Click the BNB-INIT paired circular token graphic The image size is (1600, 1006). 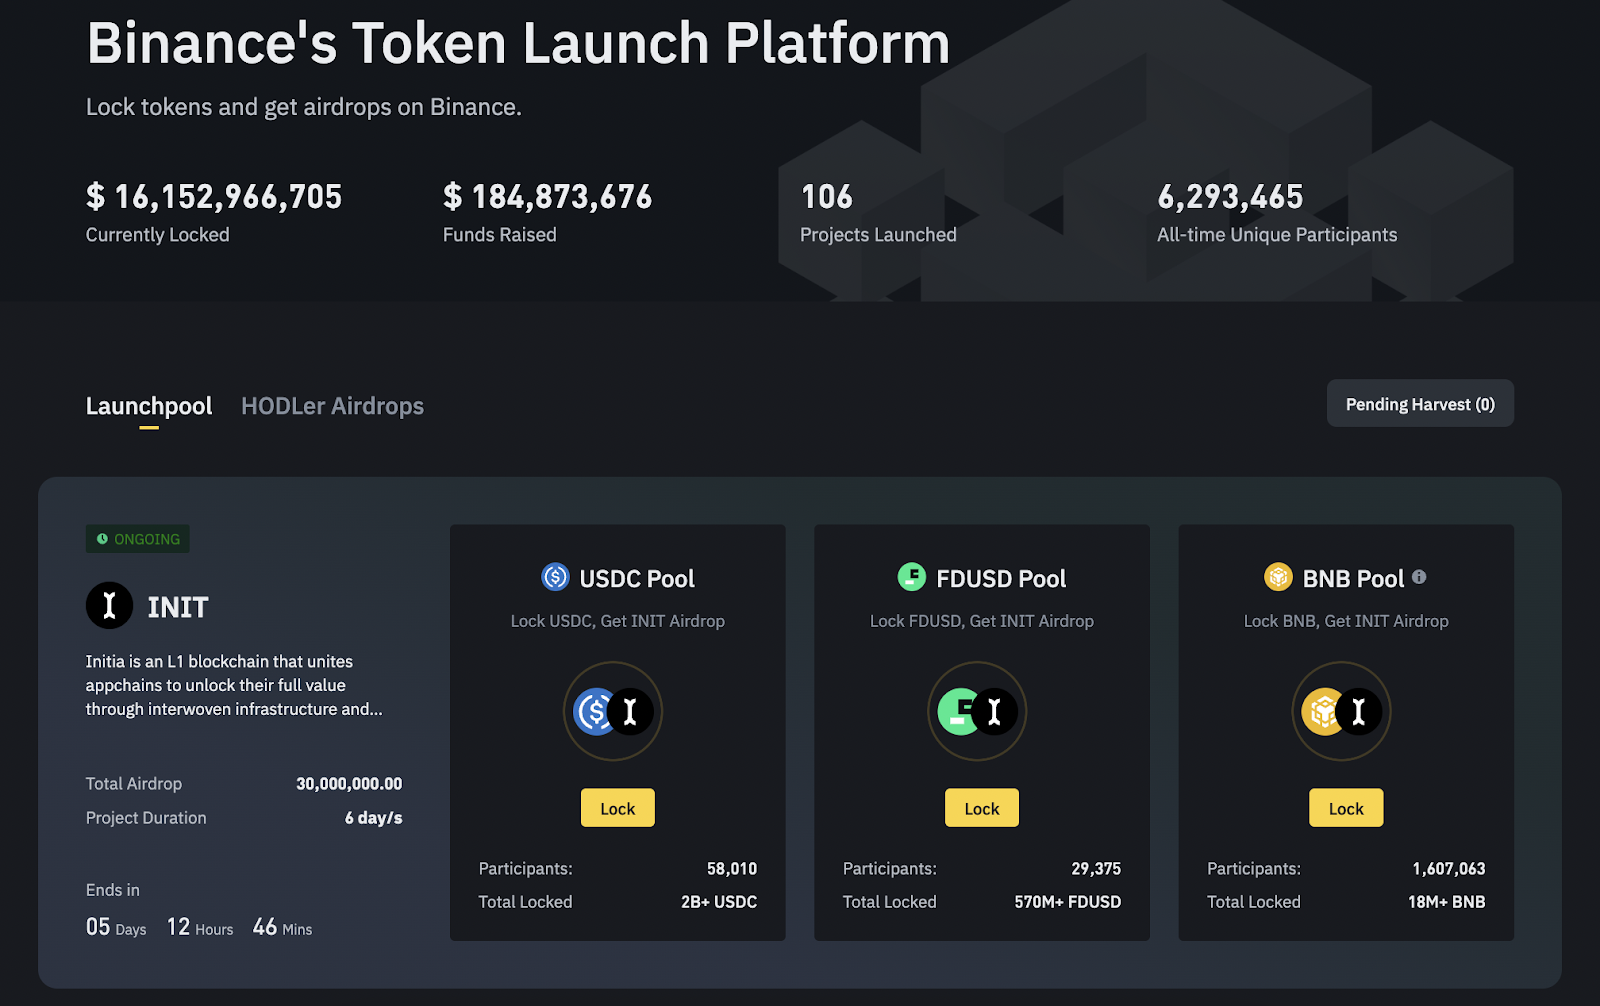point(1341,712)
